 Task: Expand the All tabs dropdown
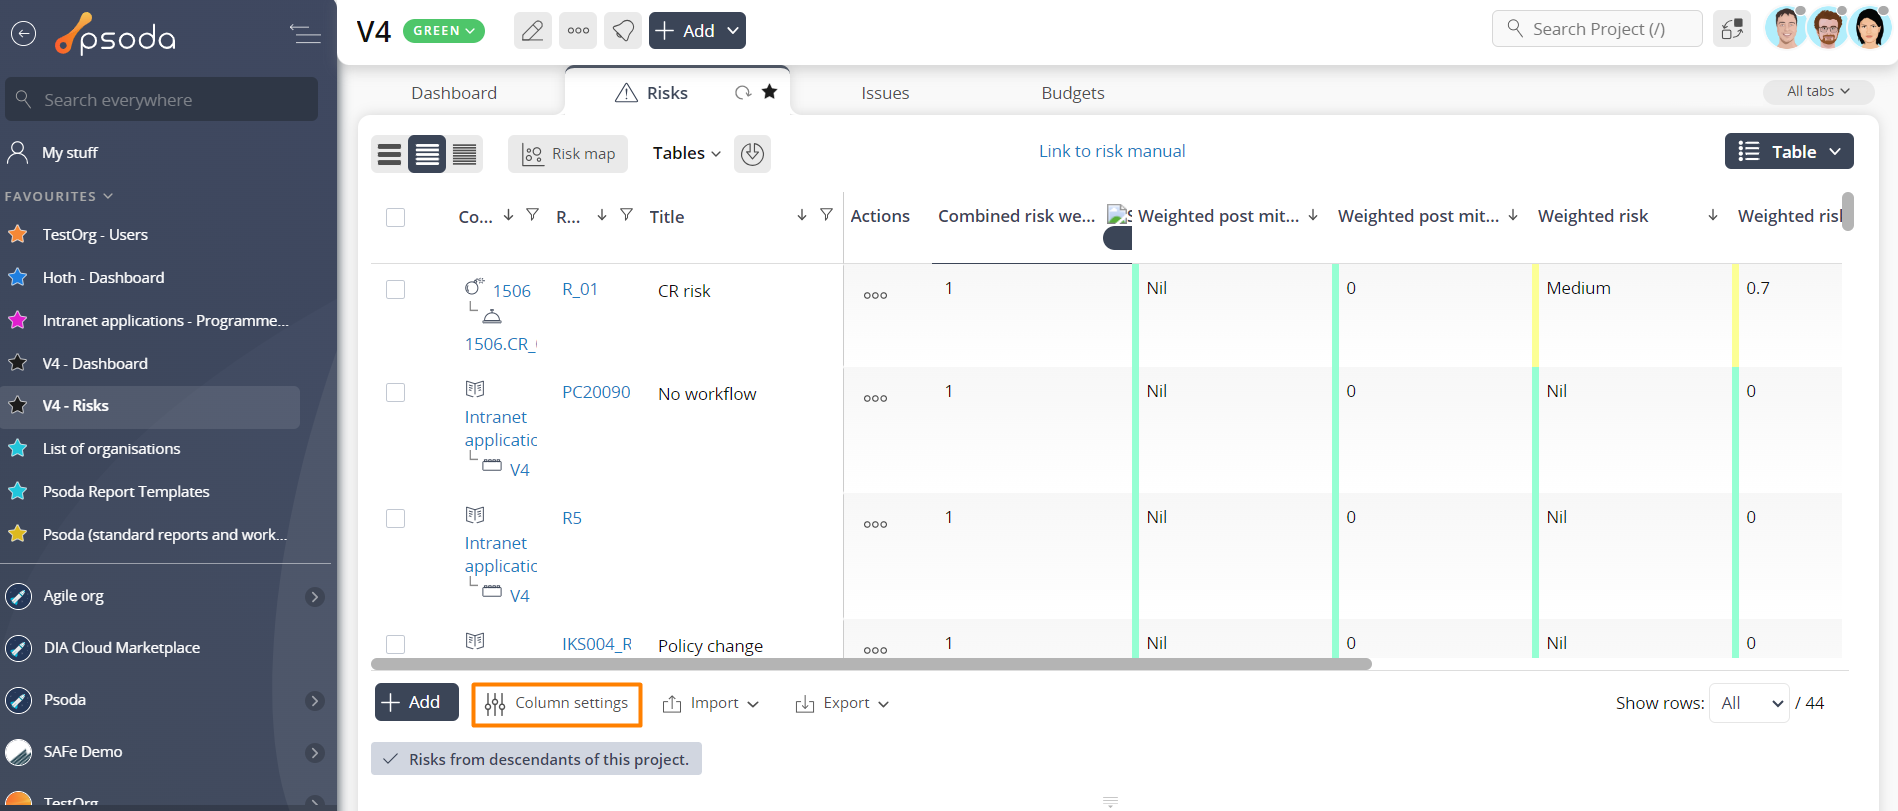[x=1818, y=91]
